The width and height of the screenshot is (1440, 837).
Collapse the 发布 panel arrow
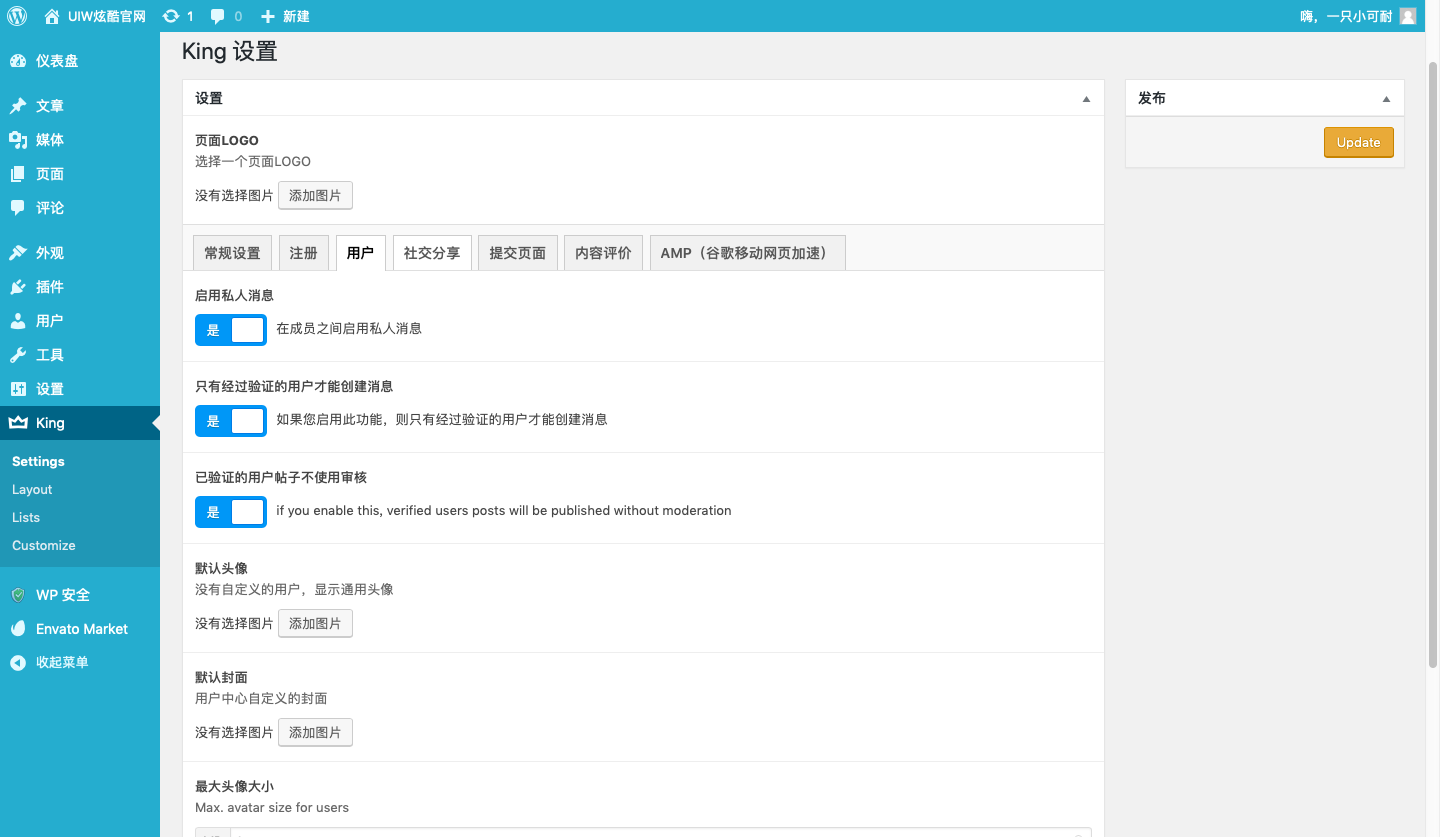(x=1386, y=99)
